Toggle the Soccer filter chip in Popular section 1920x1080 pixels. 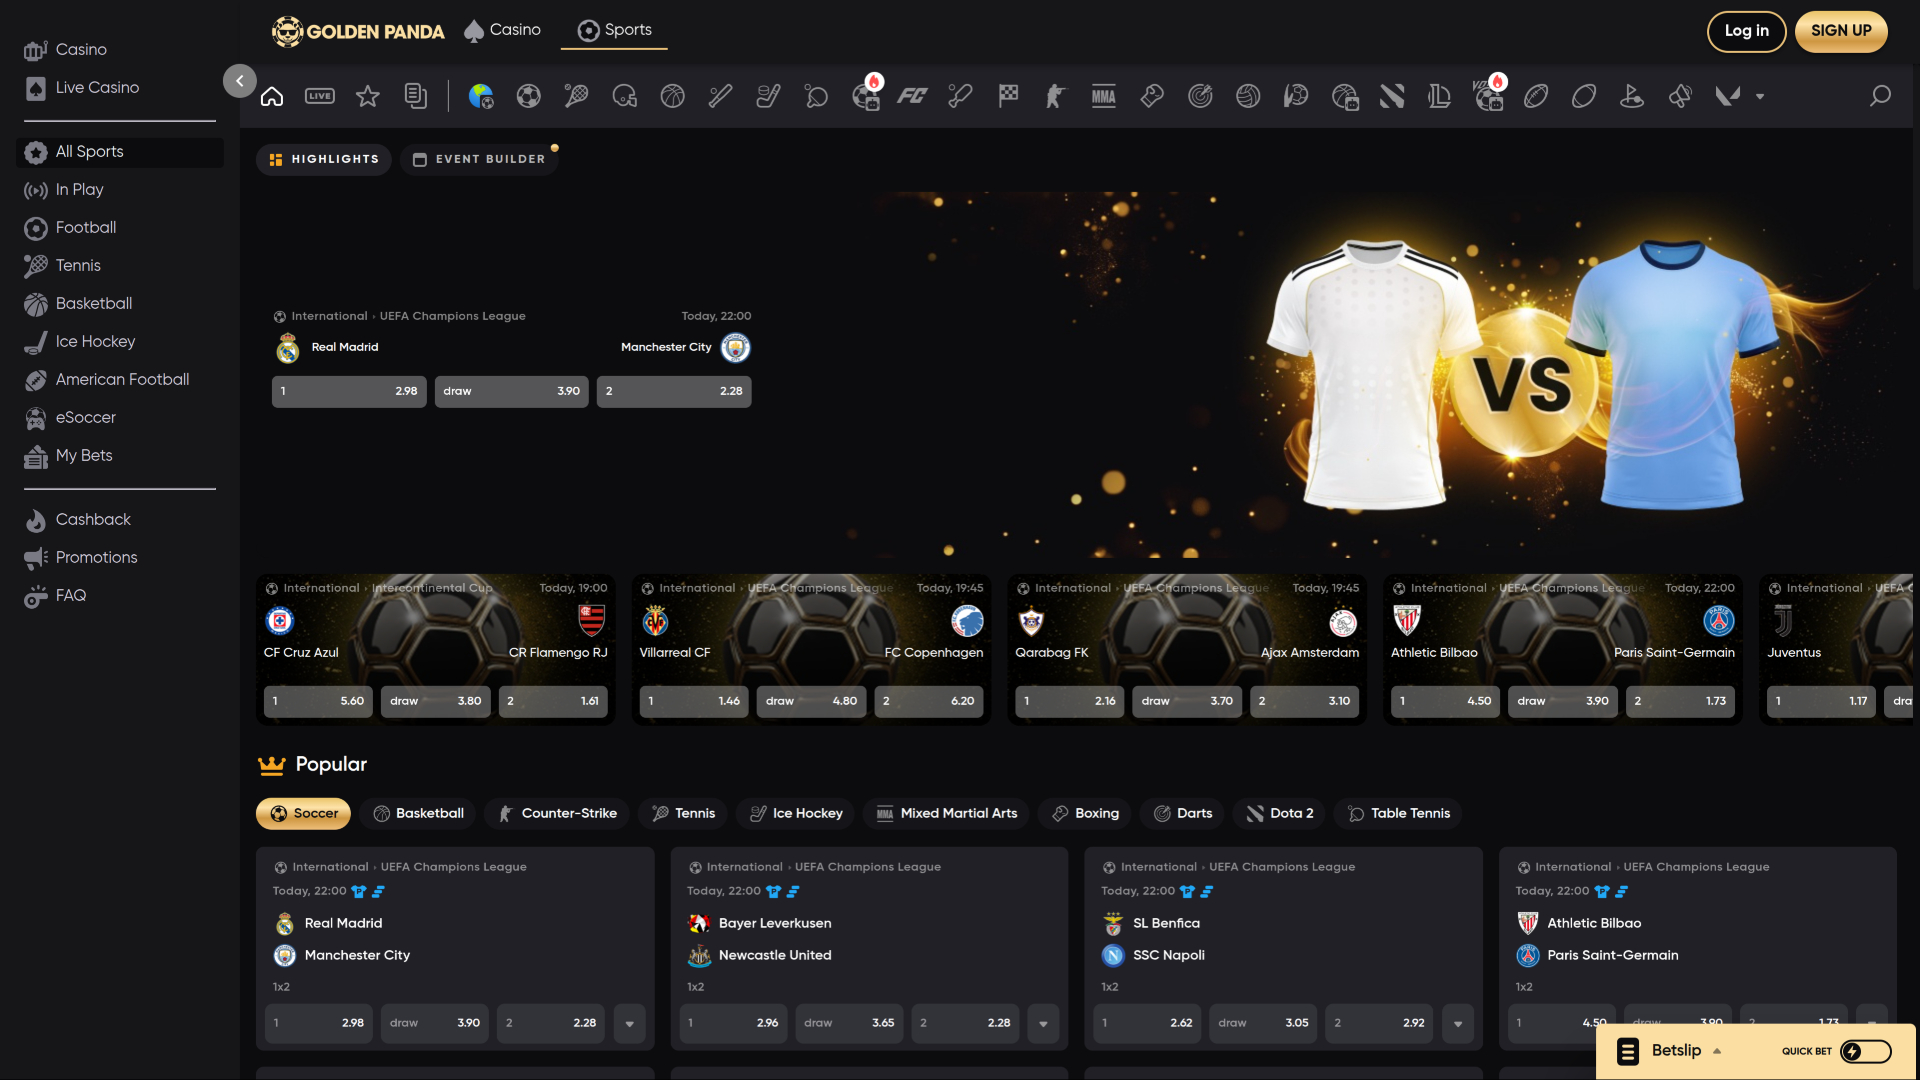[303, 813]
